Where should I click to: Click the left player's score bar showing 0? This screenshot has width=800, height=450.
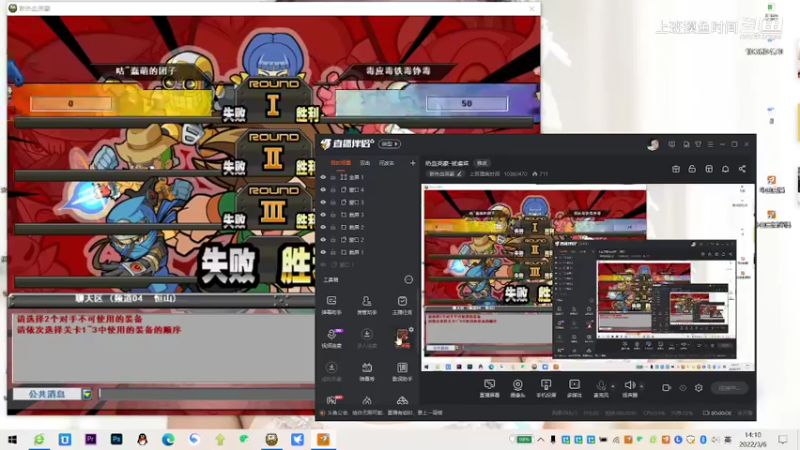(71, 104)
